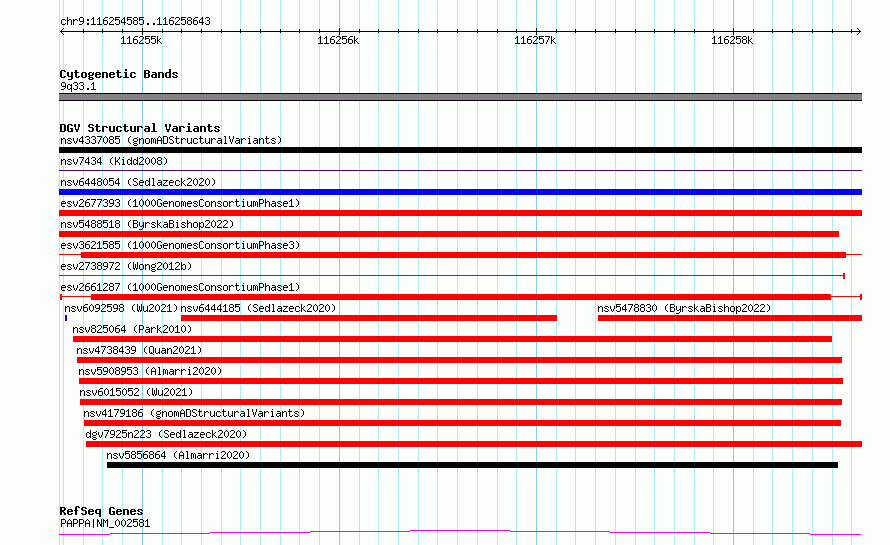Select the red nsv5488518 variant bar
The height and width of the screenshot is (545, 890).
pos(449,234)
